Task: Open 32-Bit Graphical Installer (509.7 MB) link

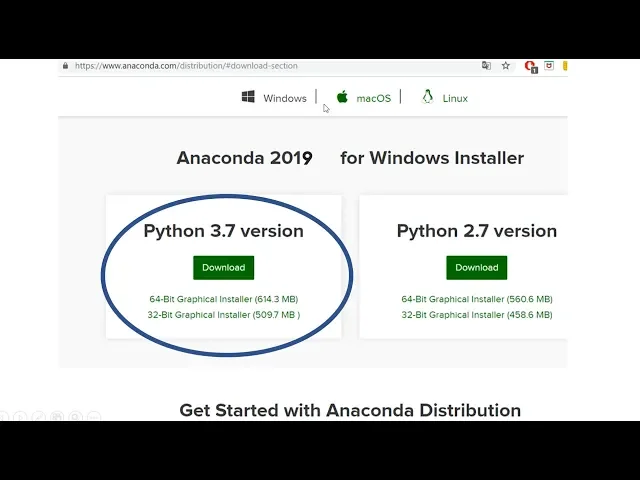Action: click(224, 315)
